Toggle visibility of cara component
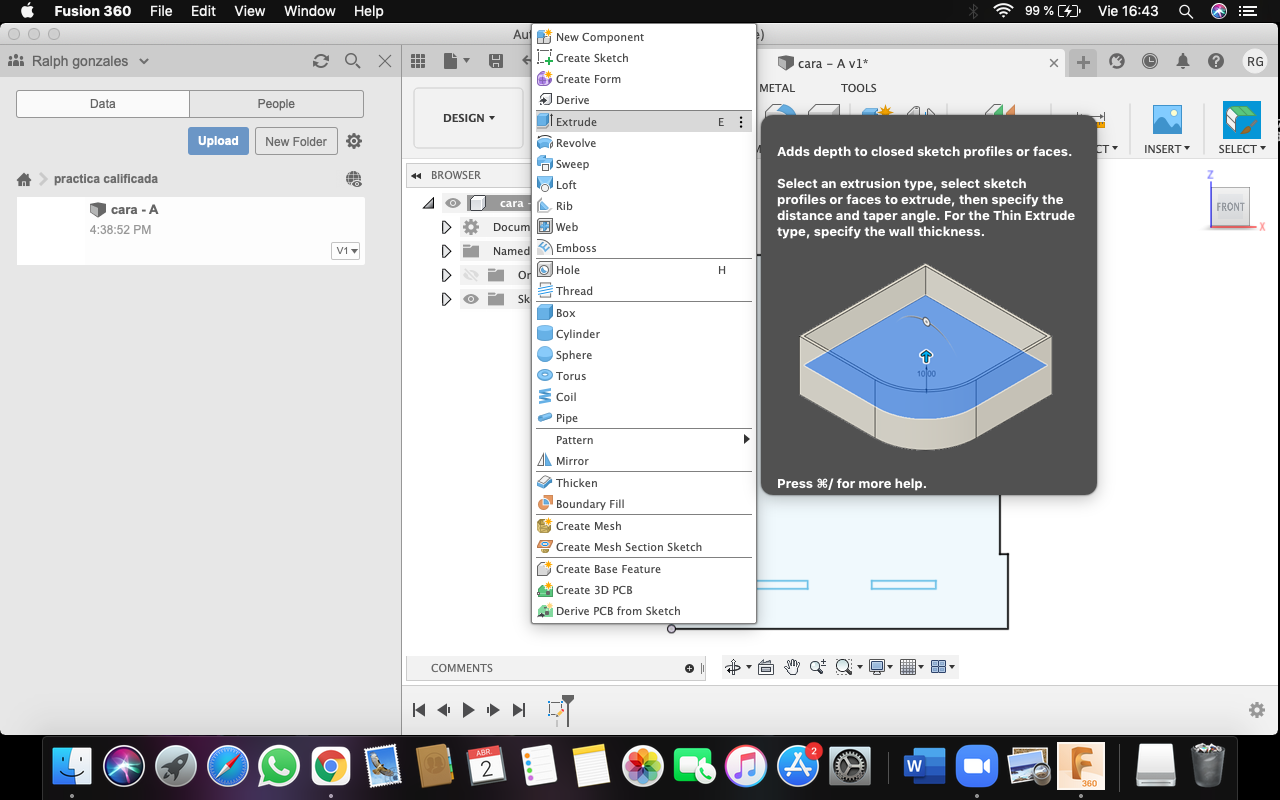1280x800 pixels. coord(453,203)
